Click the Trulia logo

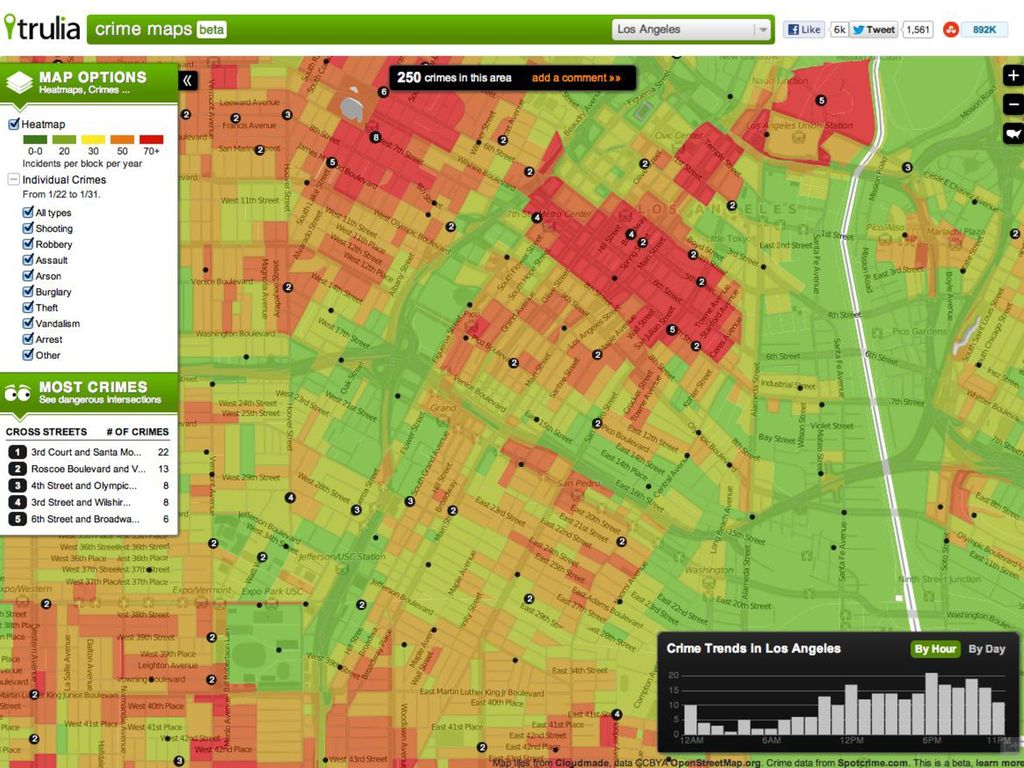click(42, 27)
